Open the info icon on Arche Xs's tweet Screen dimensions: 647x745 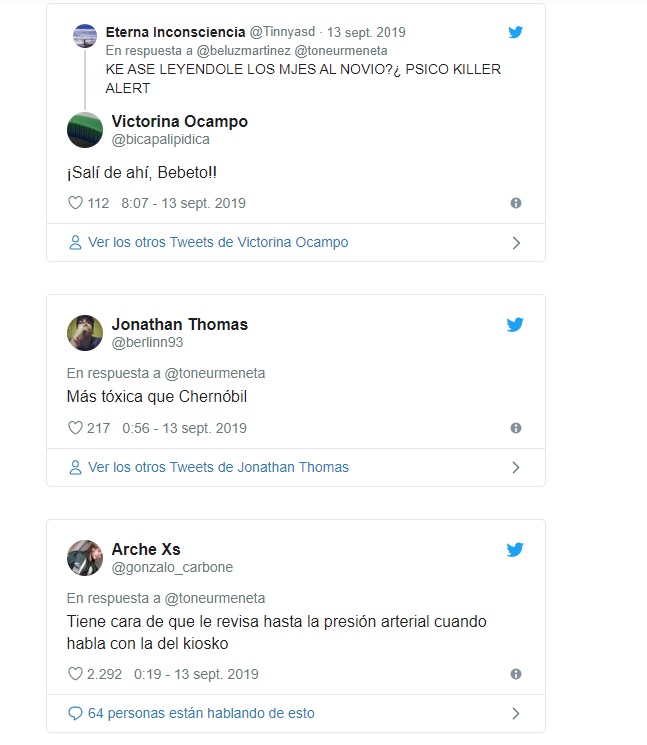pos(516,674)
